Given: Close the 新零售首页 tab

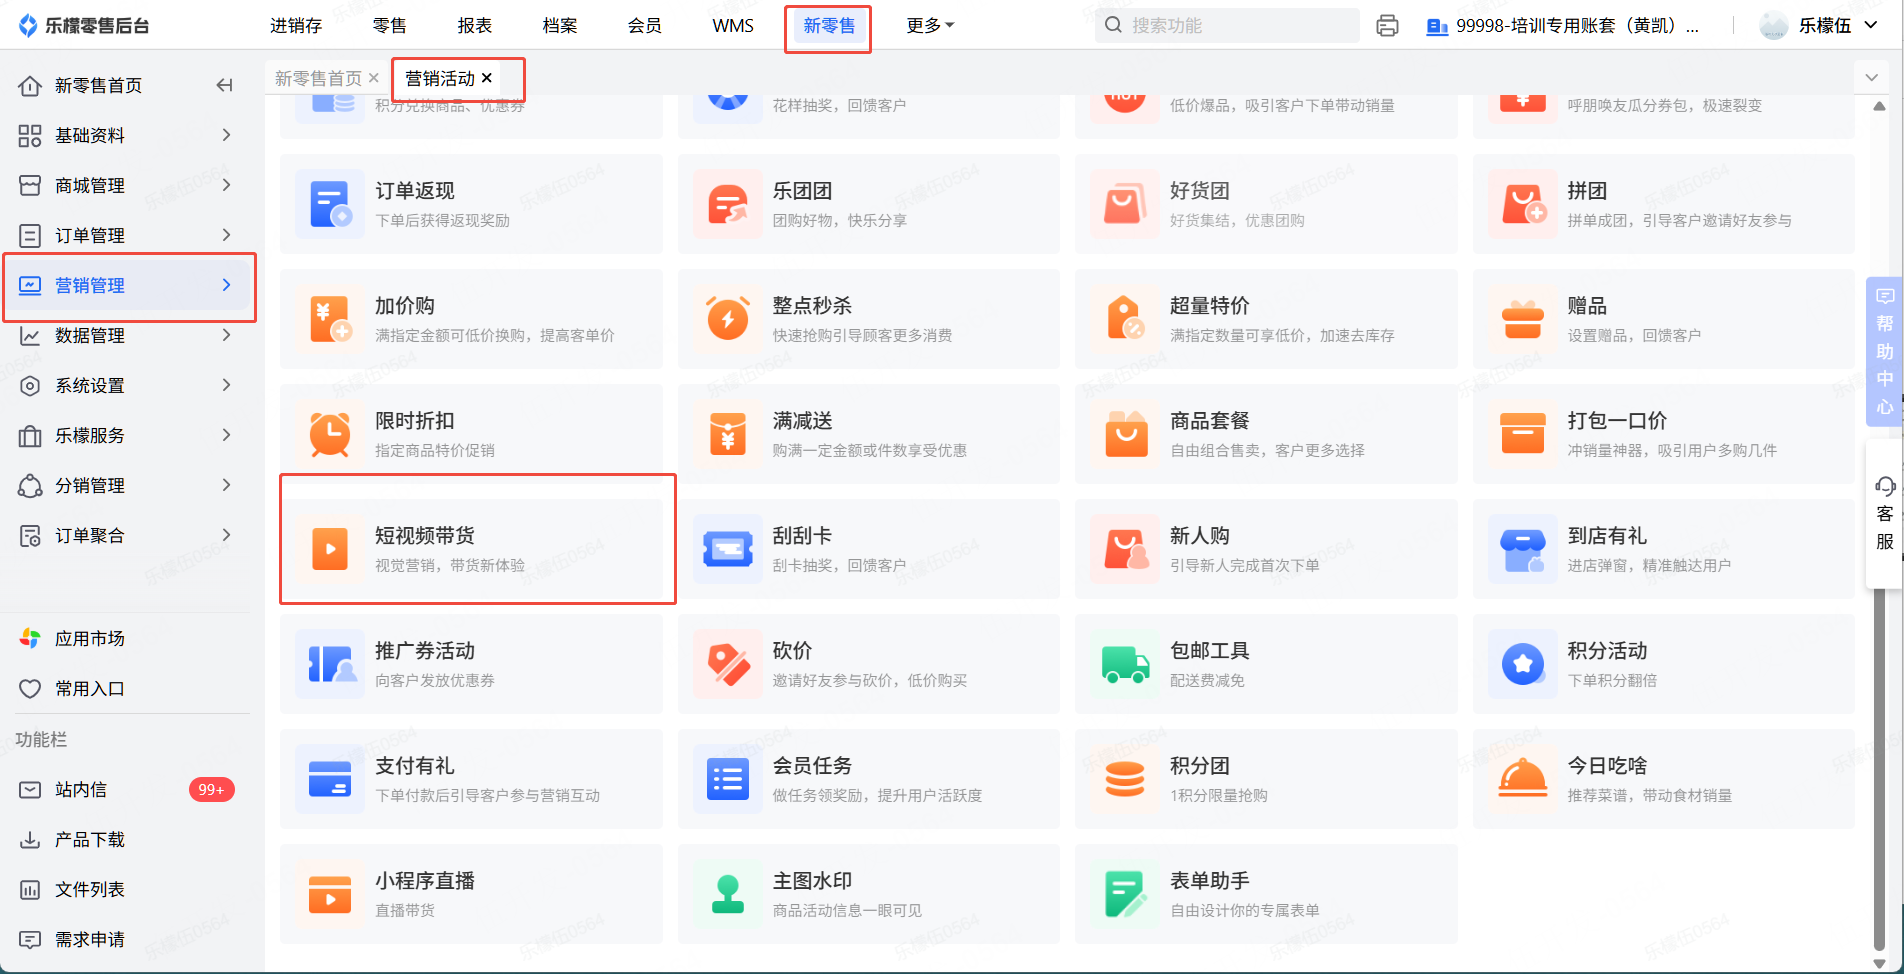Looking at the screenshot, I should coord(374,78).
